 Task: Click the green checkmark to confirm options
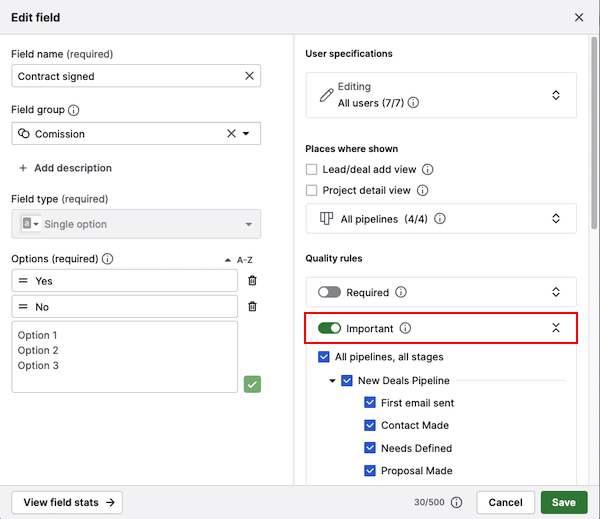click(x=252, y=384)
